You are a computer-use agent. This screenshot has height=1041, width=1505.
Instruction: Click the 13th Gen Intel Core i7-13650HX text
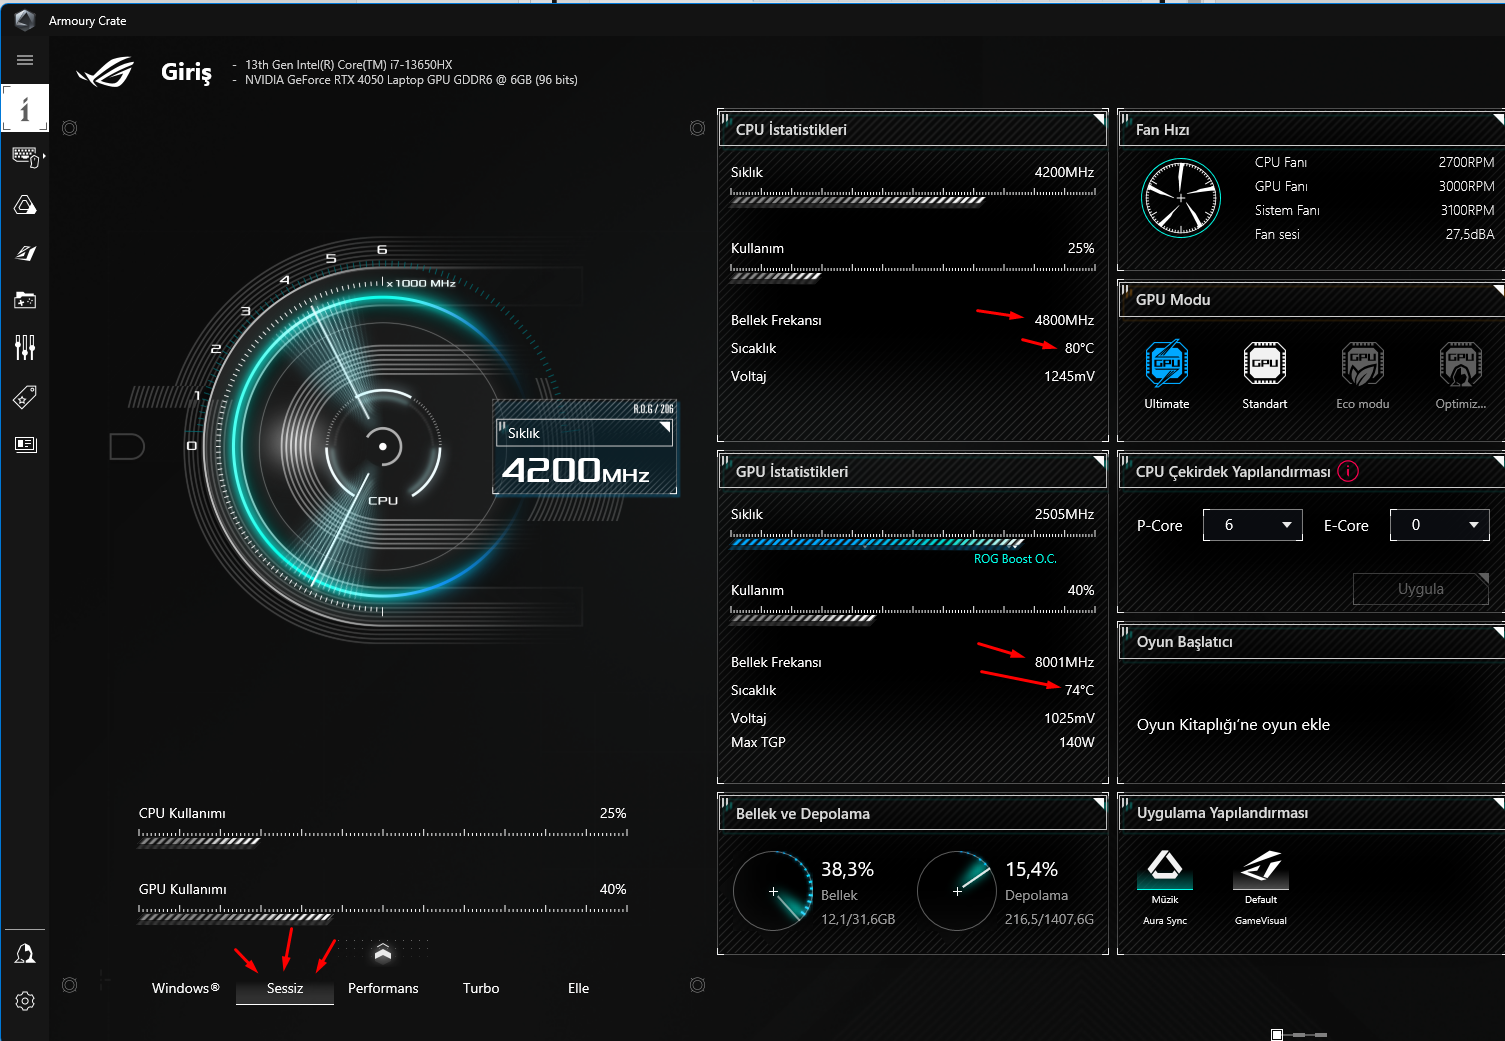[348, 65]
